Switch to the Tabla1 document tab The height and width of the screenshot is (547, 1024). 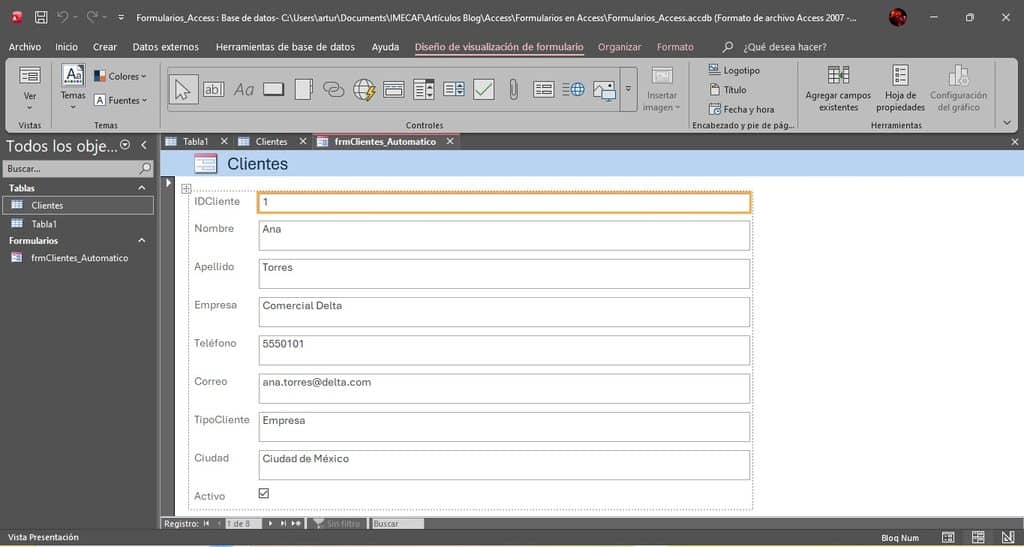coord(195,142)
